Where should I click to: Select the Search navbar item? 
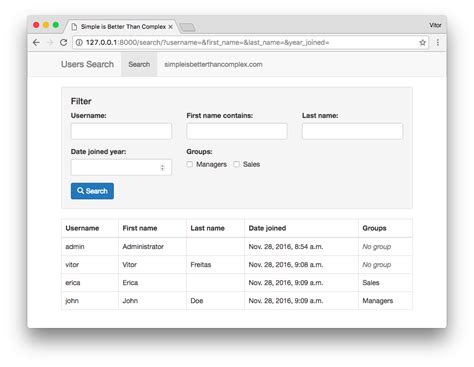[139, 64]
